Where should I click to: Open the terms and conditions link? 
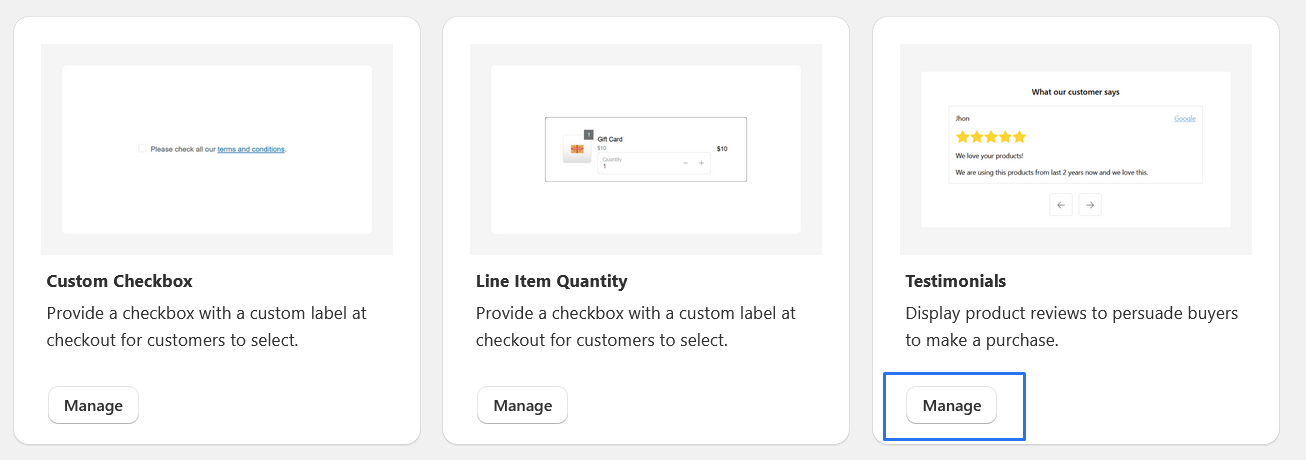(x=251, y=149)
